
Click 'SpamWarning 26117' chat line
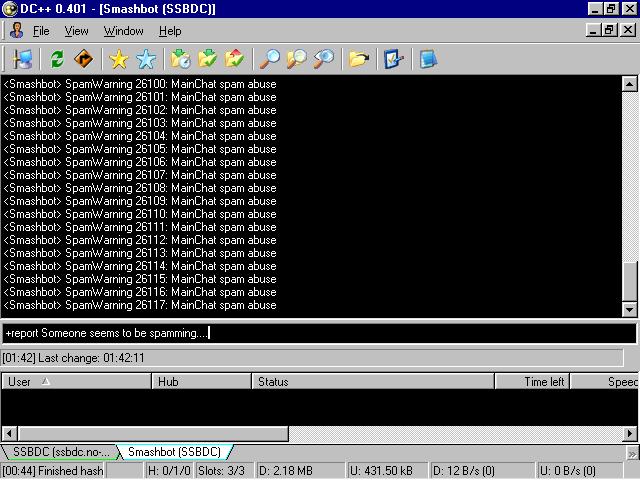(140, 305)
